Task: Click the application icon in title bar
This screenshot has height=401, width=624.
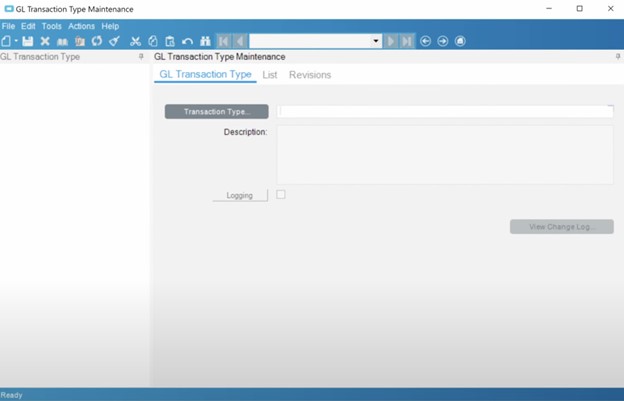Action: 8,9
